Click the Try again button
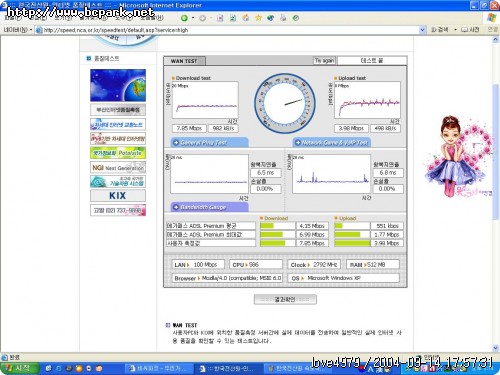The height and width of the screenshot is (375, 500). click(x=324, y=61)
